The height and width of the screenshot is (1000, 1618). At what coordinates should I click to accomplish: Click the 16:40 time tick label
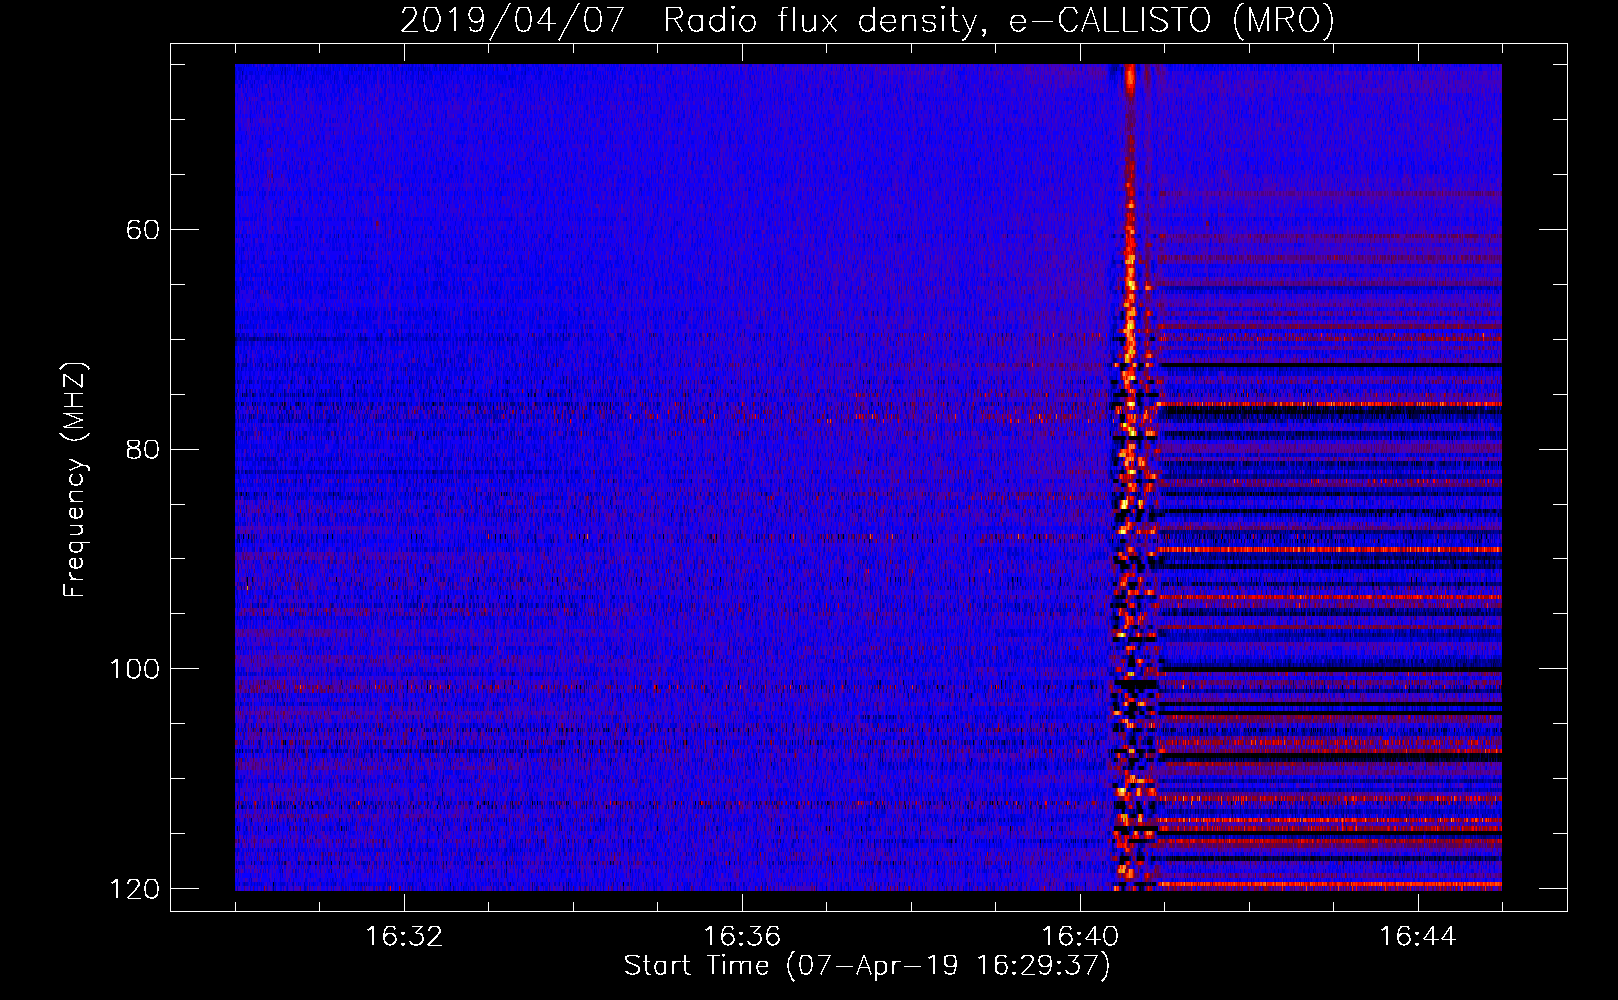click(1080, 937)
